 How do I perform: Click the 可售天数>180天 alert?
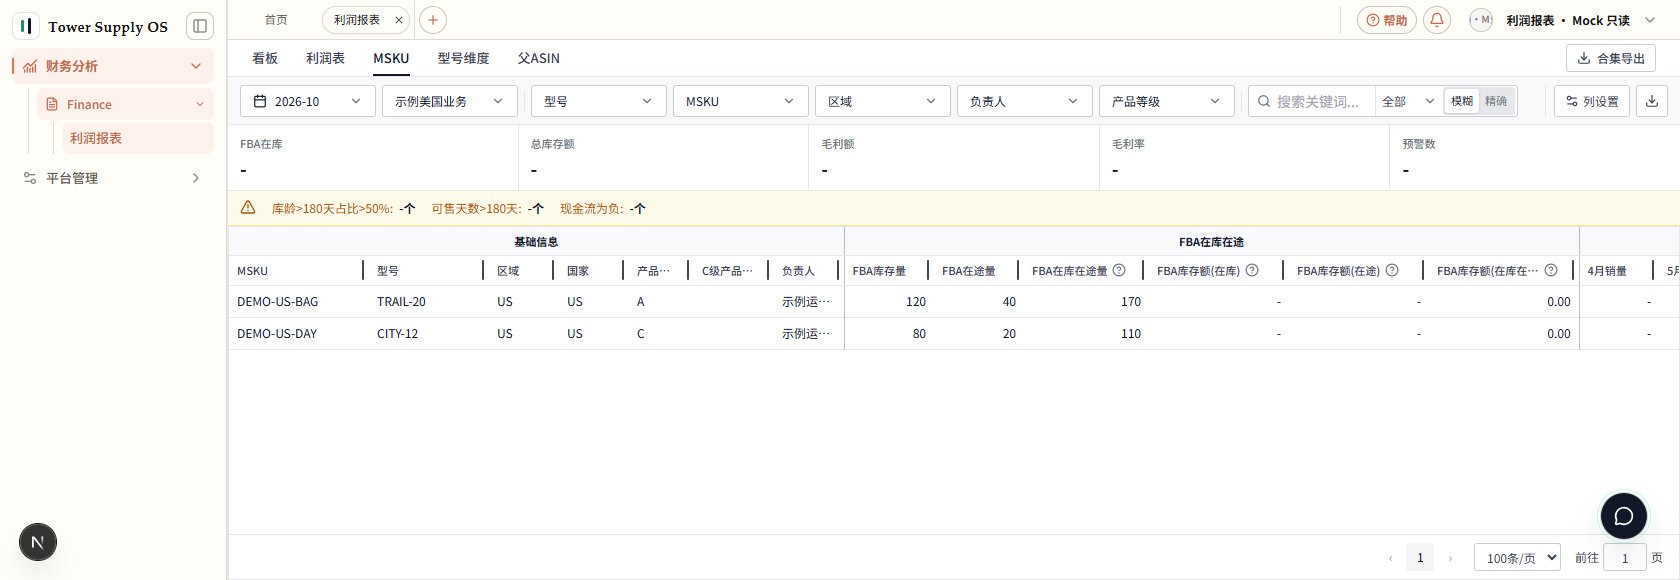coord(487,208)
